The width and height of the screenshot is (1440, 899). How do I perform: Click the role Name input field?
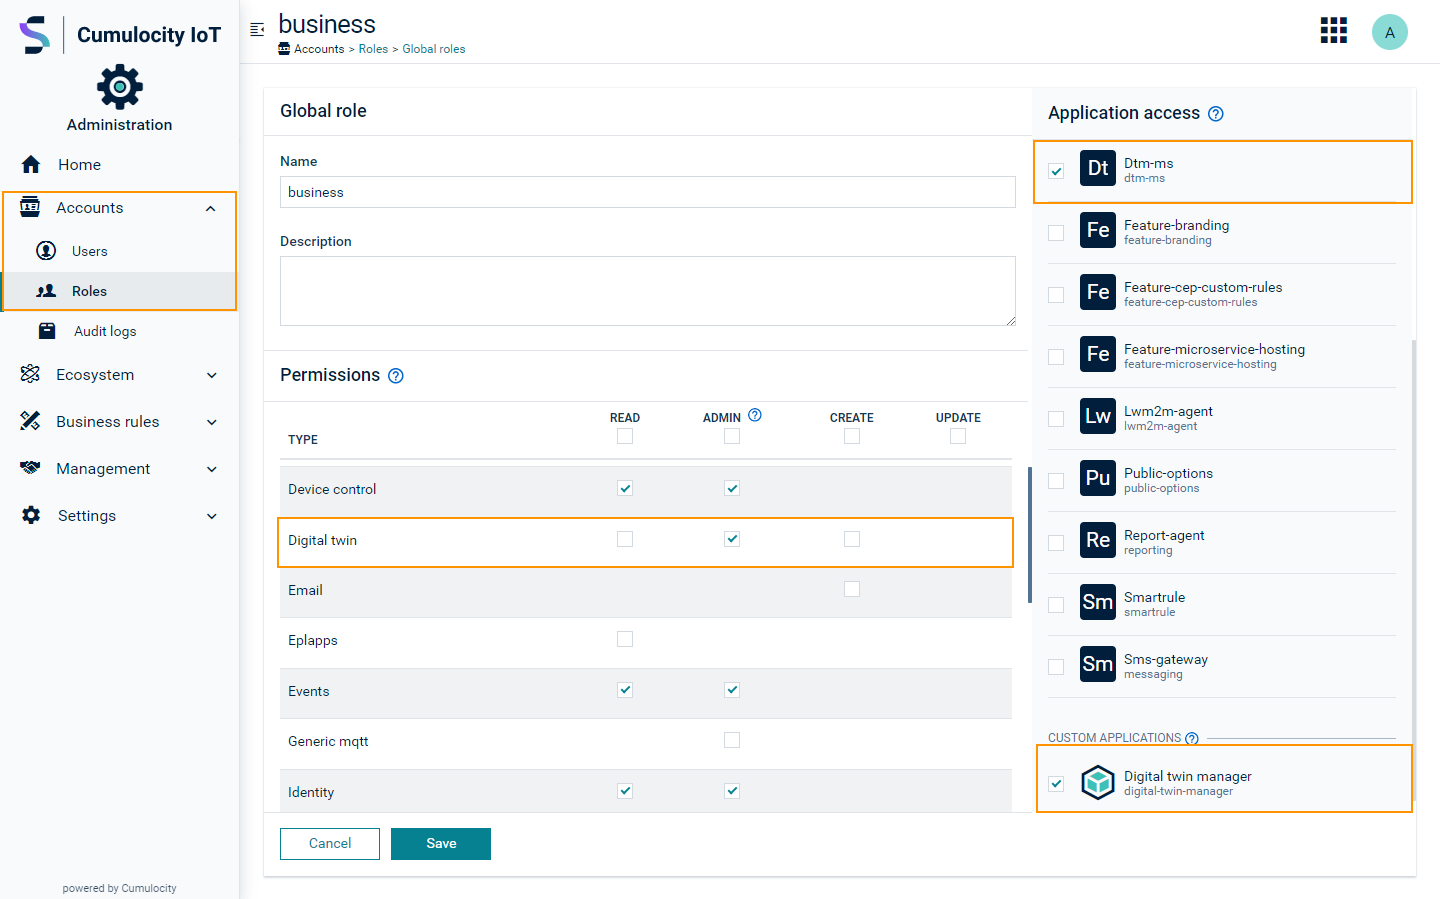[x=648, y=192]
